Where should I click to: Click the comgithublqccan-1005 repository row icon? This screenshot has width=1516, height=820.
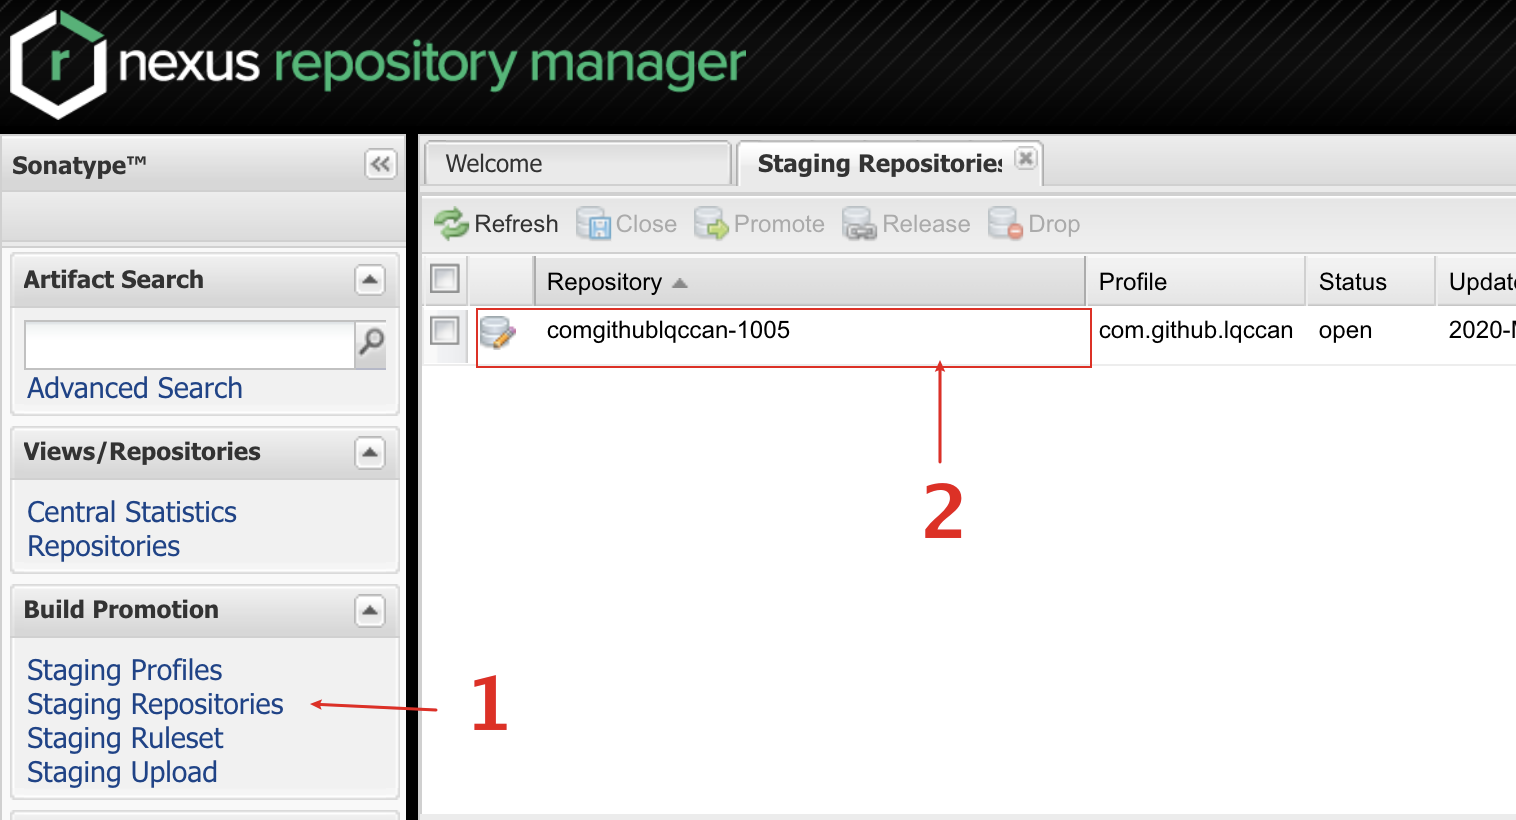coord(497,331)
